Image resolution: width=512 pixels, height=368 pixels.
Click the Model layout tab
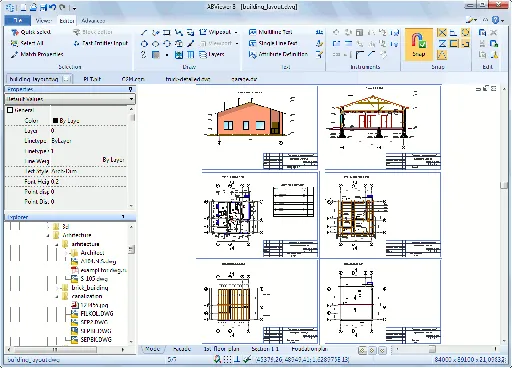coord(153,349)
